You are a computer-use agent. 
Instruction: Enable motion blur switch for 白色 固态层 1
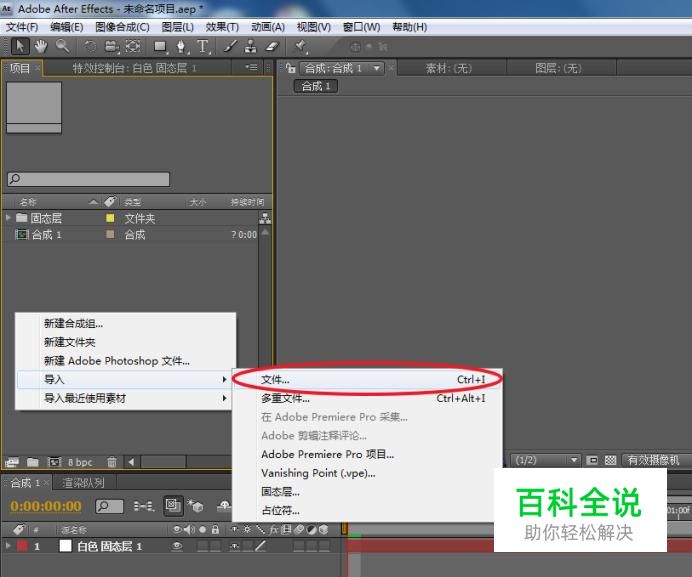pos(299,547)
